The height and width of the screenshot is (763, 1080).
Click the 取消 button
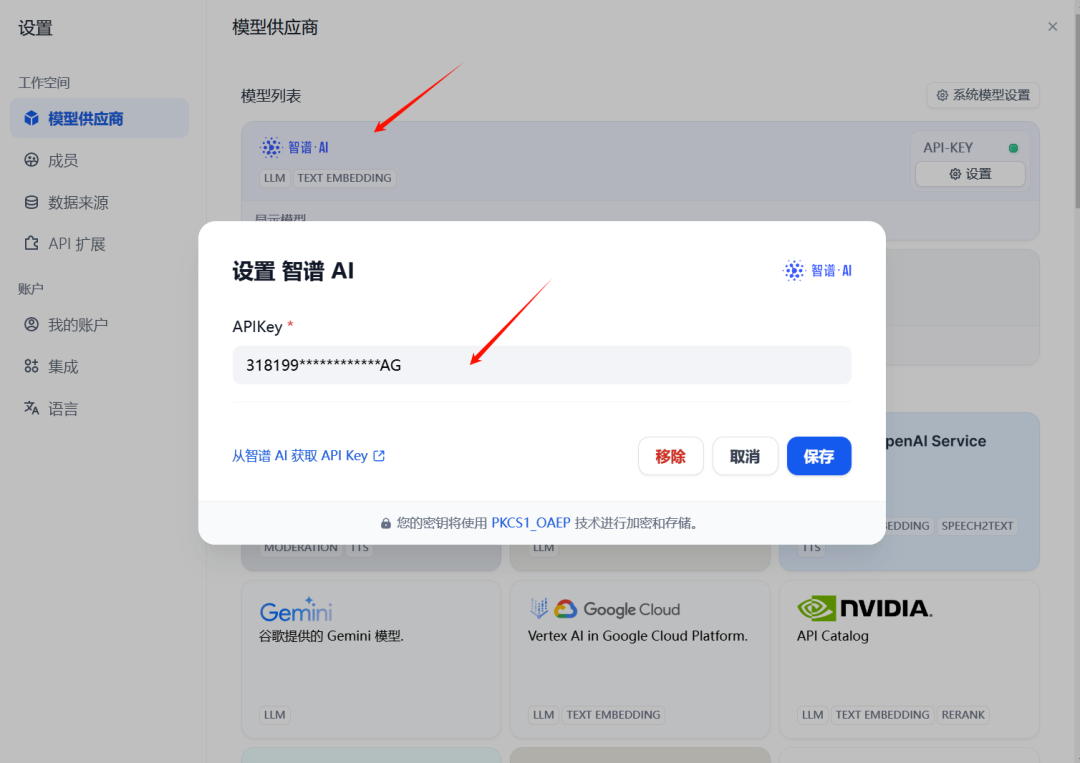[745, 456]
